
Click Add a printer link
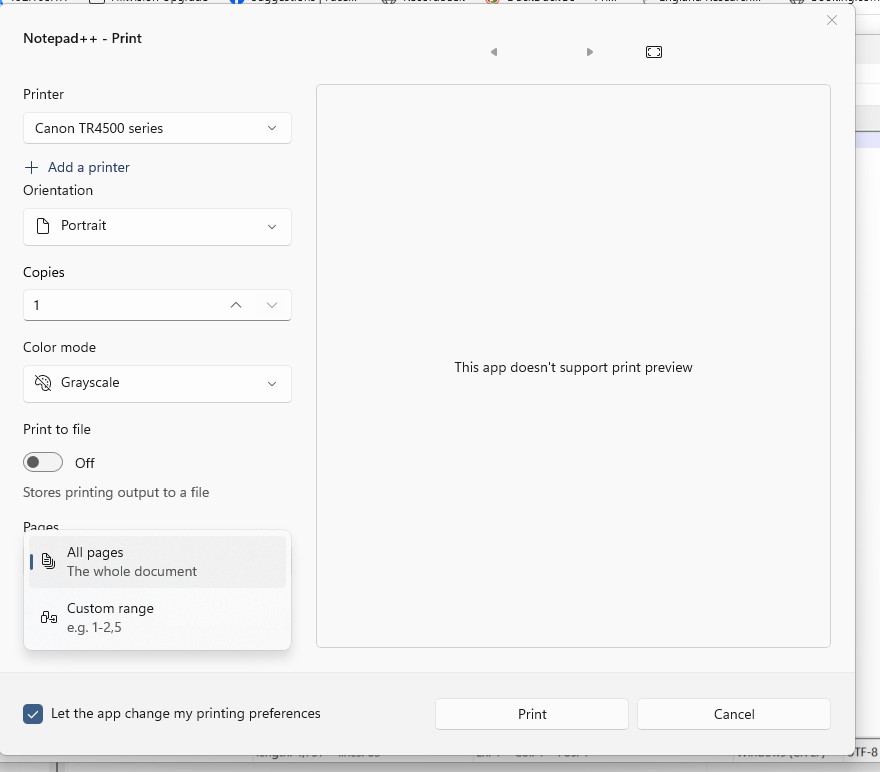[x=89, y=167]
